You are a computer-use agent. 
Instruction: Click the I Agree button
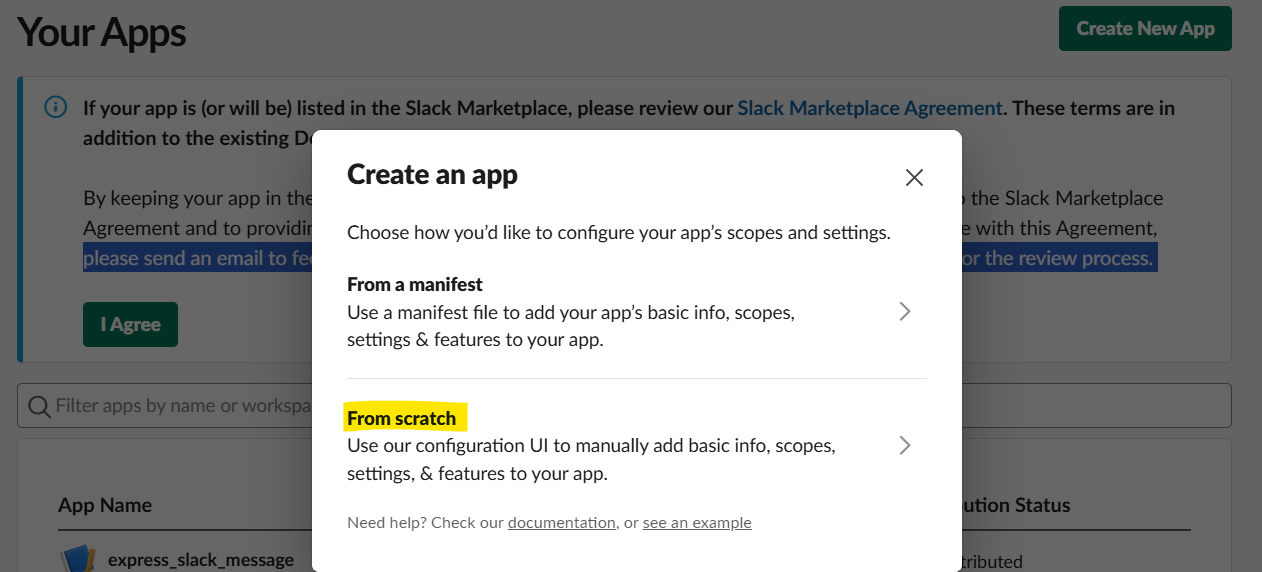(x=130, y=324)
